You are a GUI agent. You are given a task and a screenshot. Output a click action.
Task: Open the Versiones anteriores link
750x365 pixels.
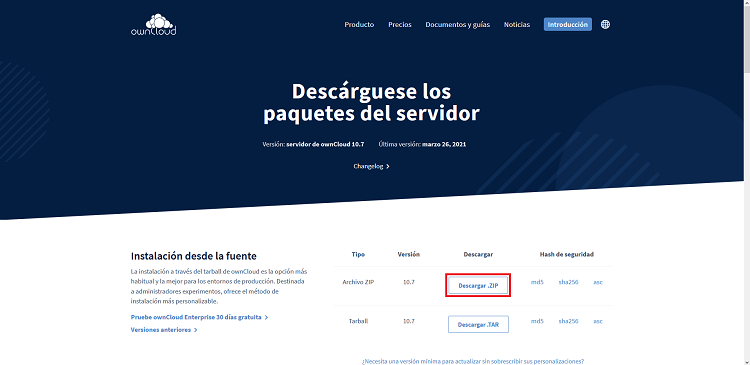click(164, 330)
